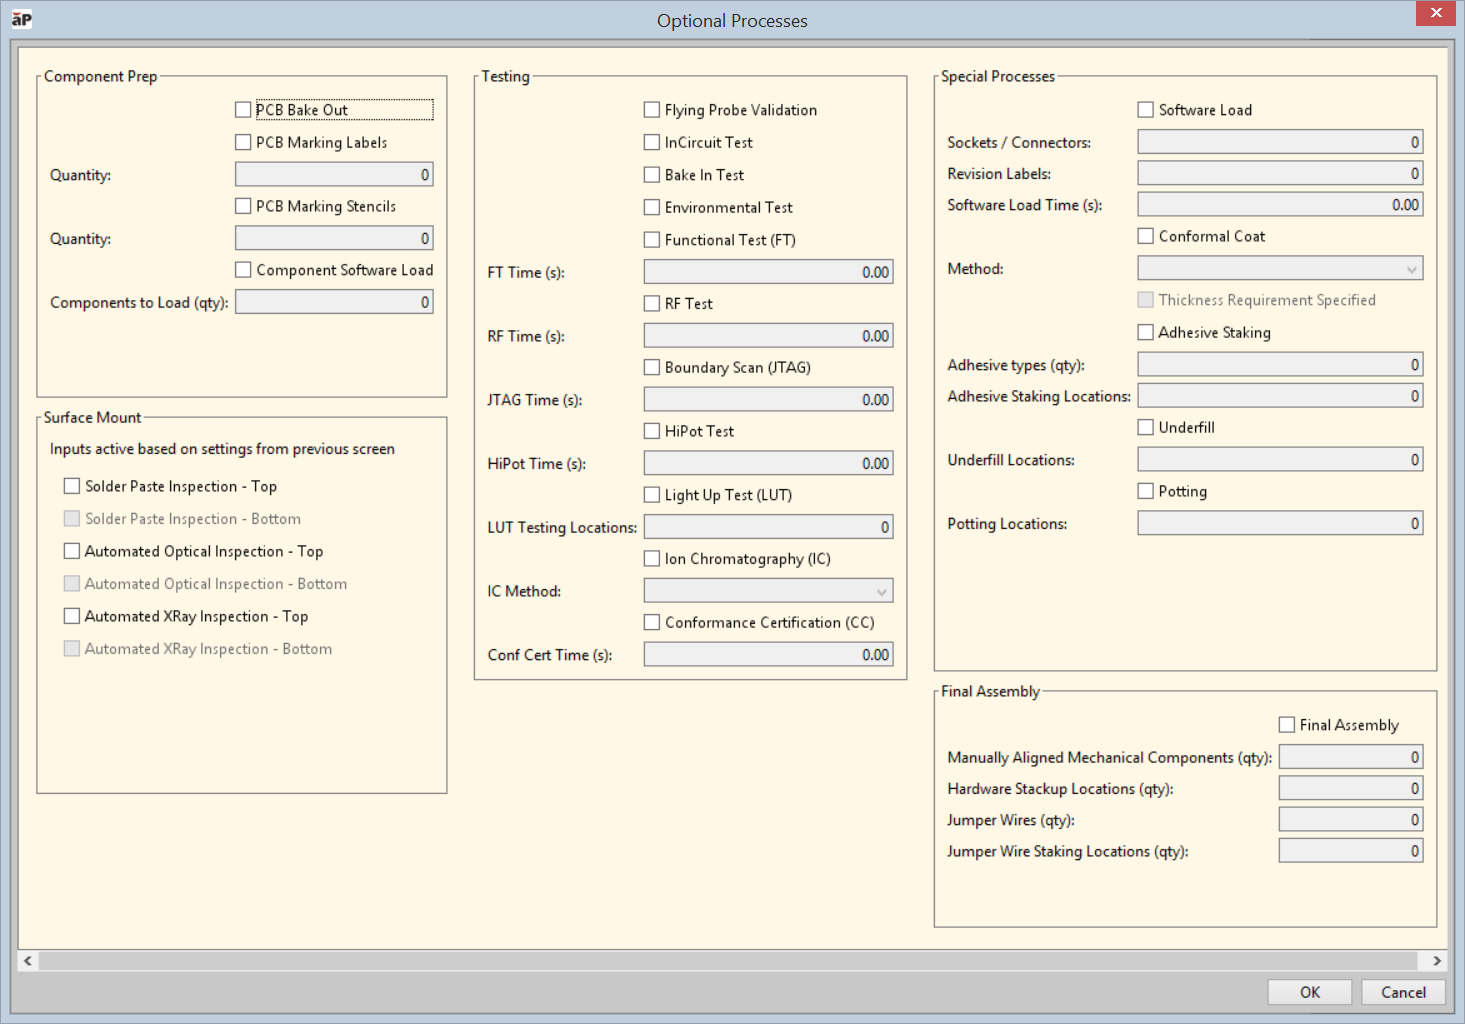This screenshot has width=1465, height=1024.
Task: Click the scroll right arrow
Action: pyautogui.click(x=1436, y=961)
